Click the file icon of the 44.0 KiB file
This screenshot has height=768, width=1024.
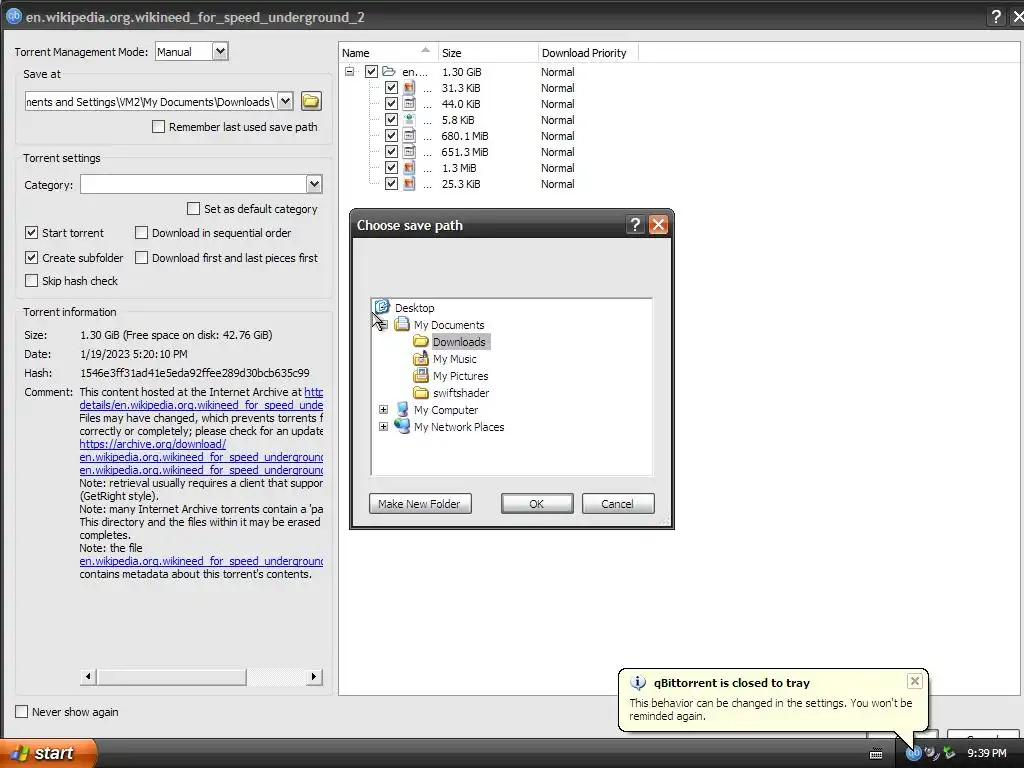(x=409, y=104)
